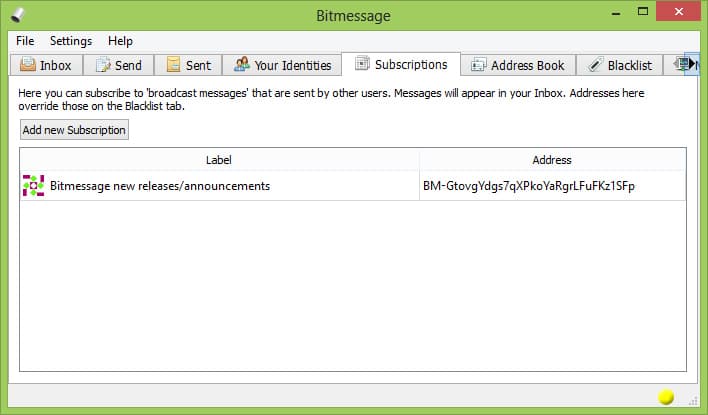This screenshot has width=708, height=415.
Task: Click the Add new Subscription button
Action: point(75,130)
